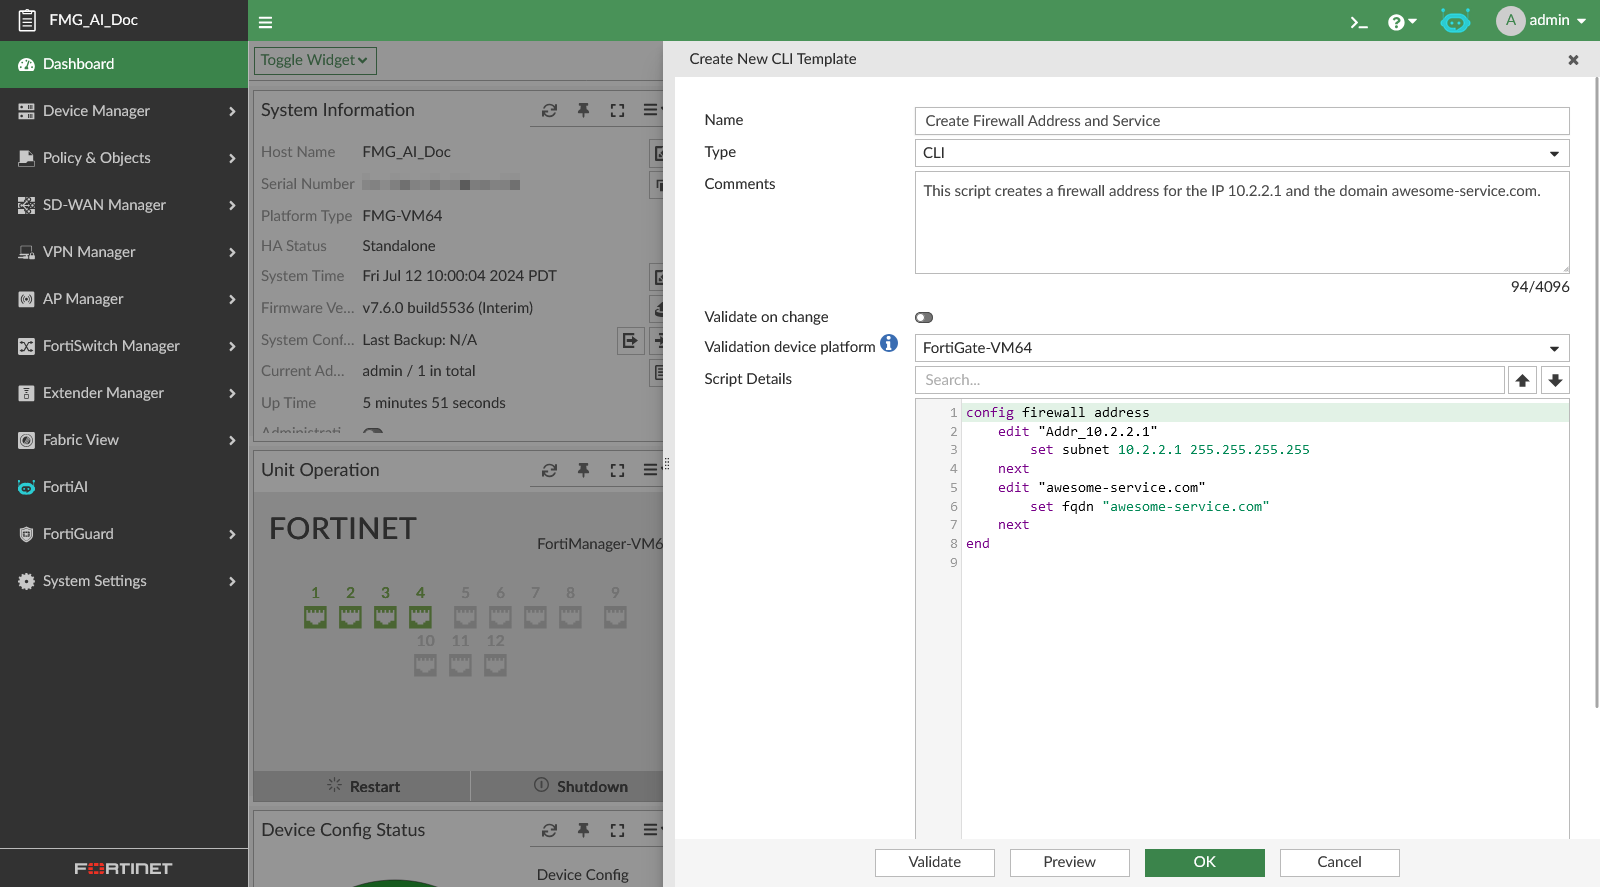Screen dimensions: 1600x887
Task: Open the CLI console icon in top bar
Action: [x=1358, y=22]
